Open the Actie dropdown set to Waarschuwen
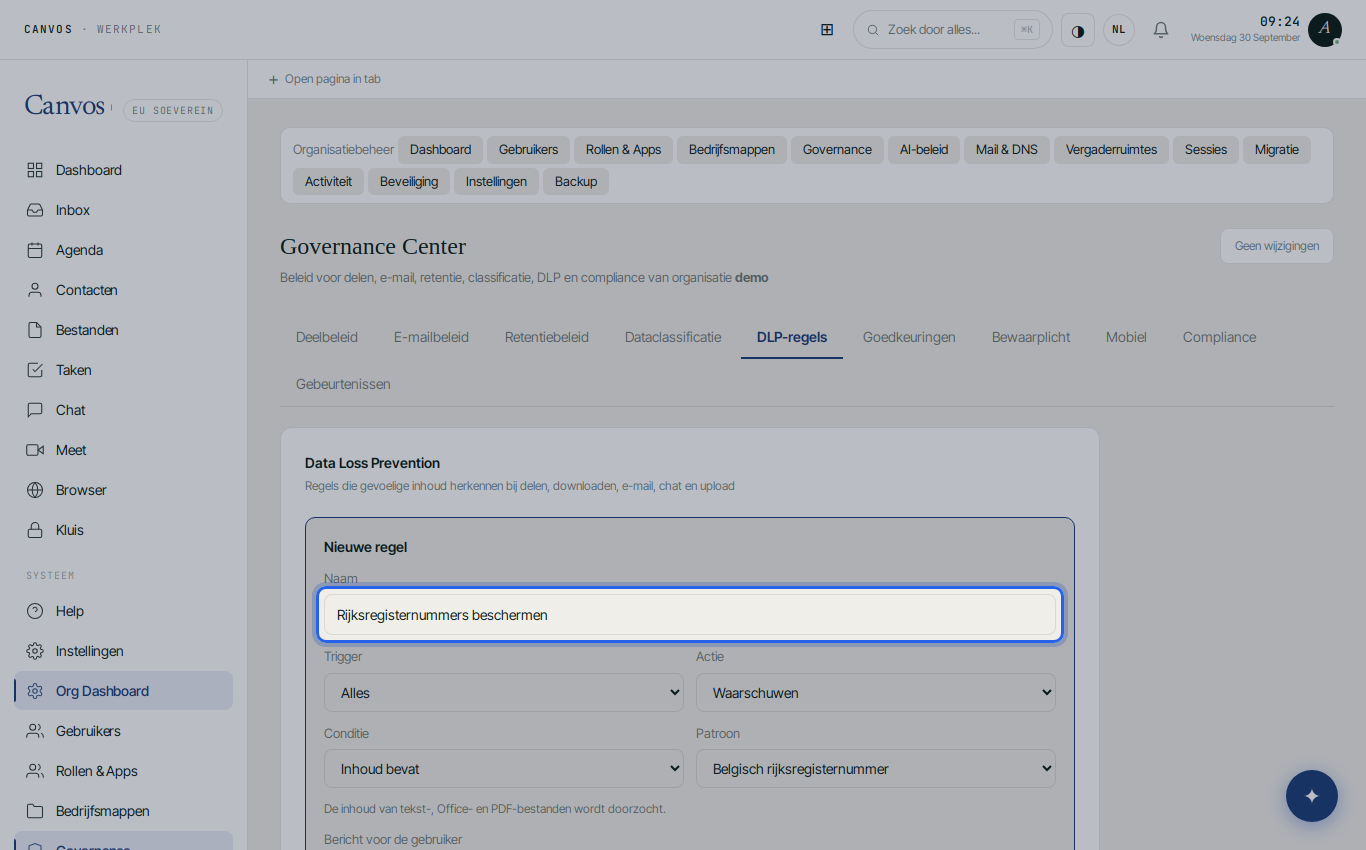 point(876,692)
